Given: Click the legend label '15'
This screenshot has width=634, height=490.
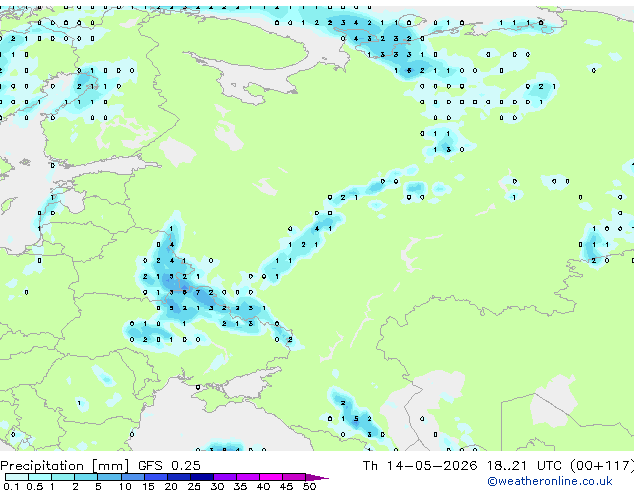Looking at the screenshot, I should 148,486.
